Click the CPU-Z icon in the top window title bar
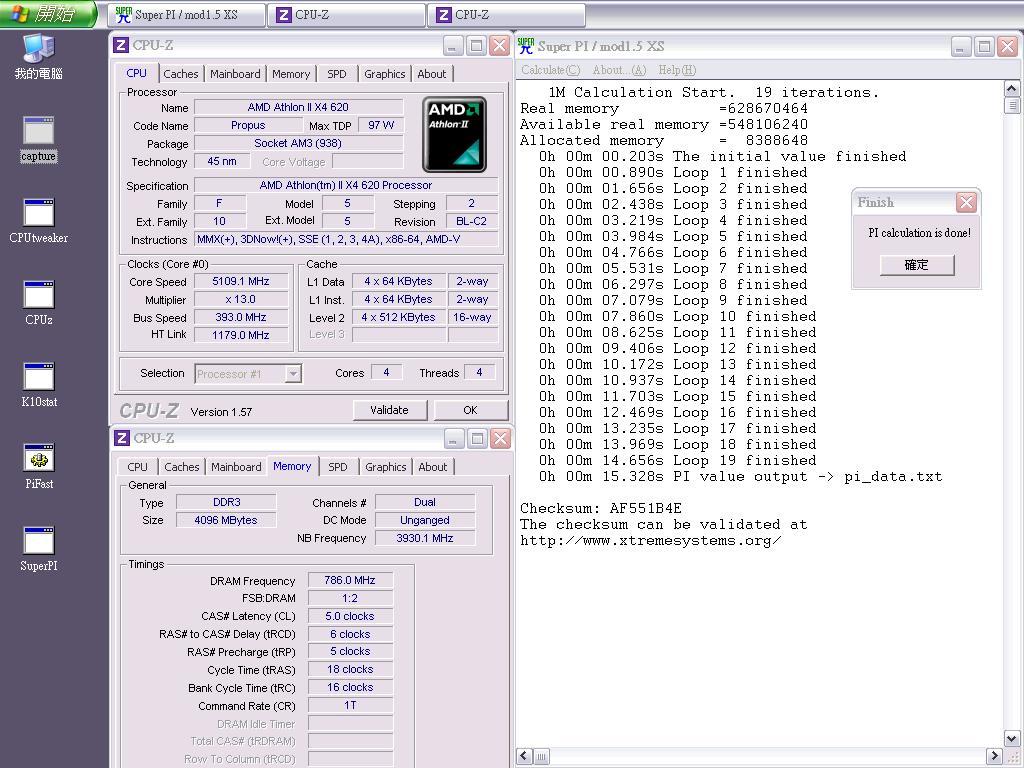Image resolution: width=1024 pixels, height=768 pixels. pyautogui.click(x=121, y=45)
